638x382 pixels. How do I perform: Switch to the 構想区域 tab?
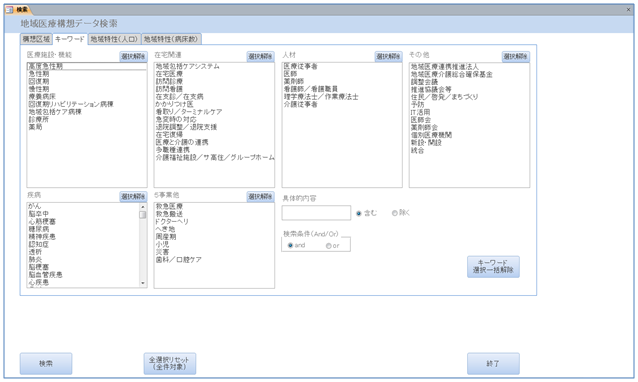pyautogui.click(x=36, y=39)
